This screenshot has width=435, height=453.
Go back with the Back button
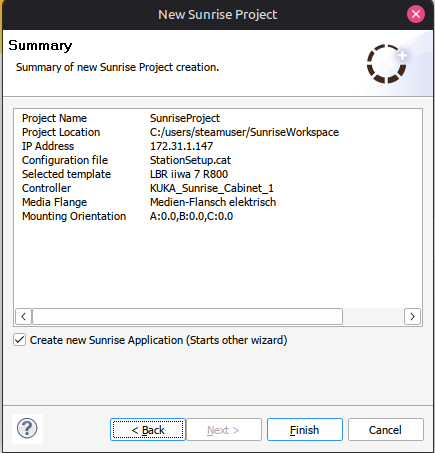(x=148, y=430)
